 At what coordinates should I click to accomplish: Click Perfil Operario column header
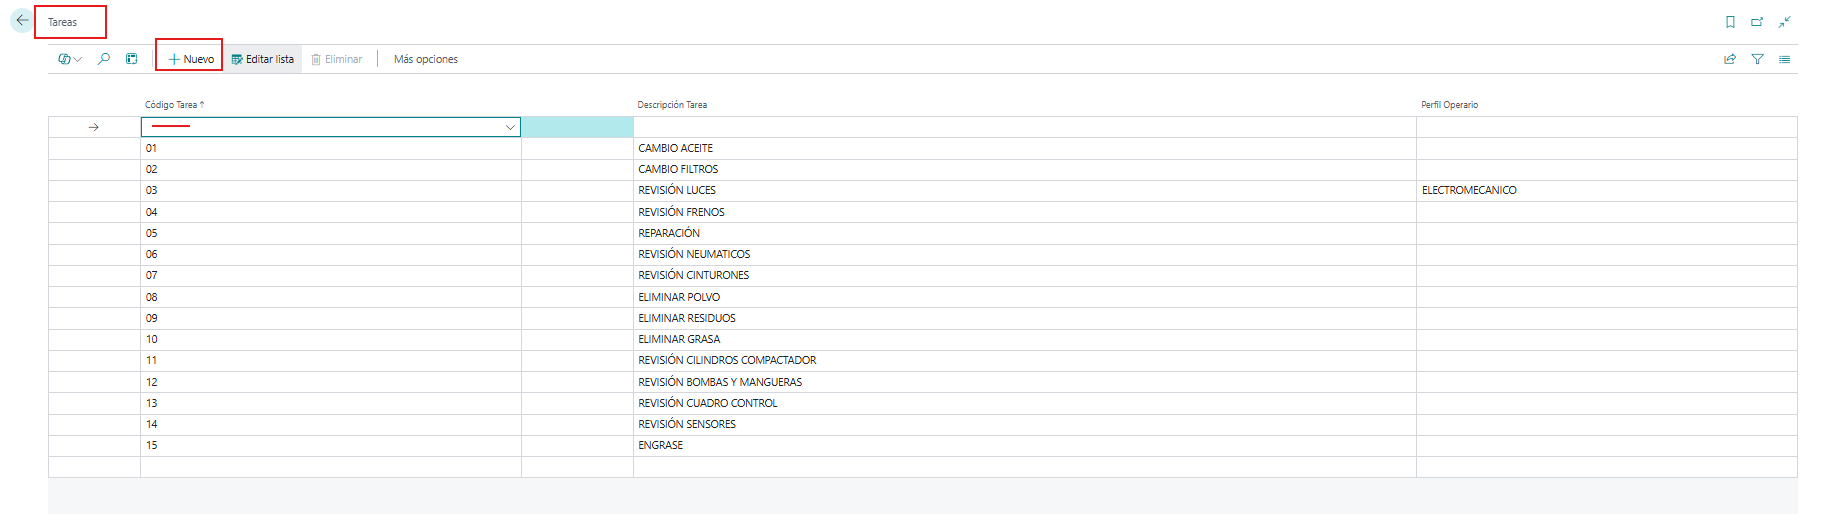pyautogui.click(x=1449, y=104)
